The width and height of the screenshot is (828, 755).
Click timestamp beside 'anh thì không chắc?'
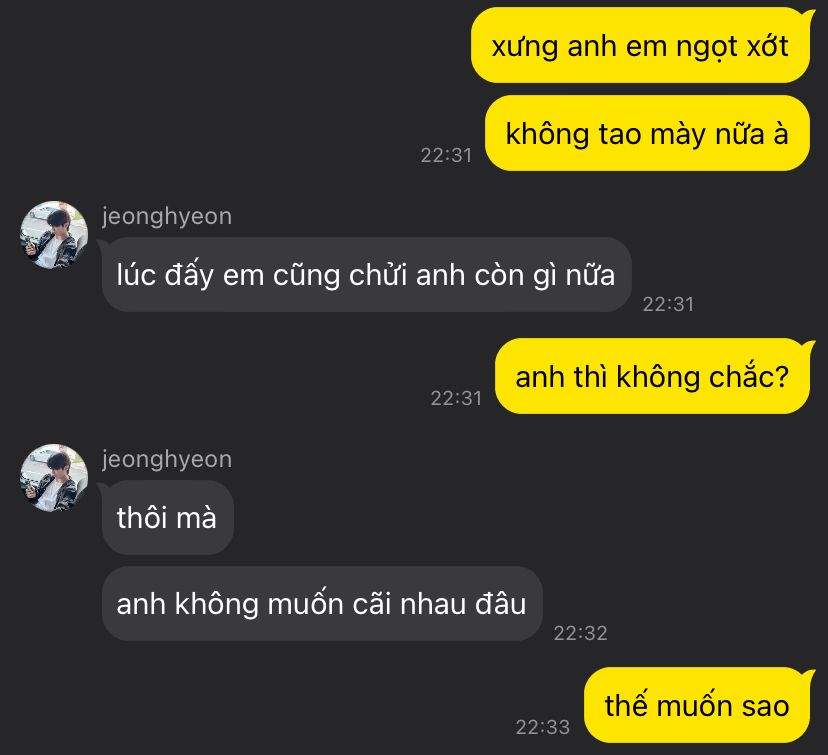[x=456, y=398]
